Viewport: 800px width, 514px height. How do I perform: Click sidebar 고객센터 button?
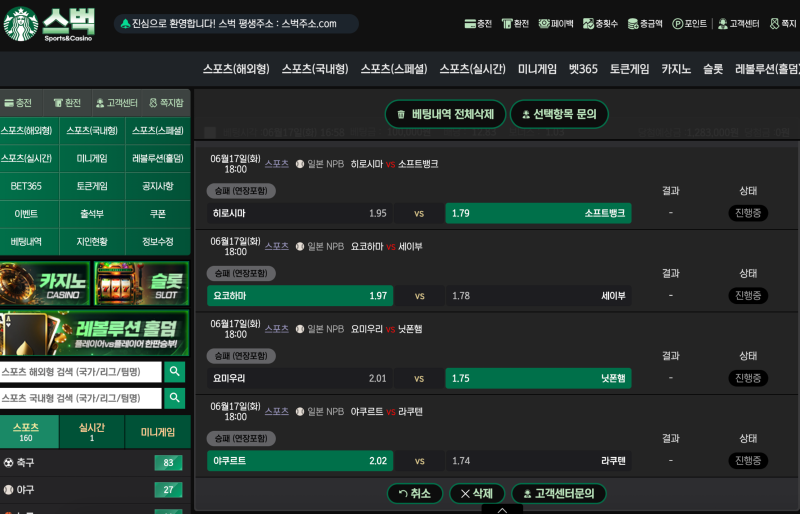point(117,103)
